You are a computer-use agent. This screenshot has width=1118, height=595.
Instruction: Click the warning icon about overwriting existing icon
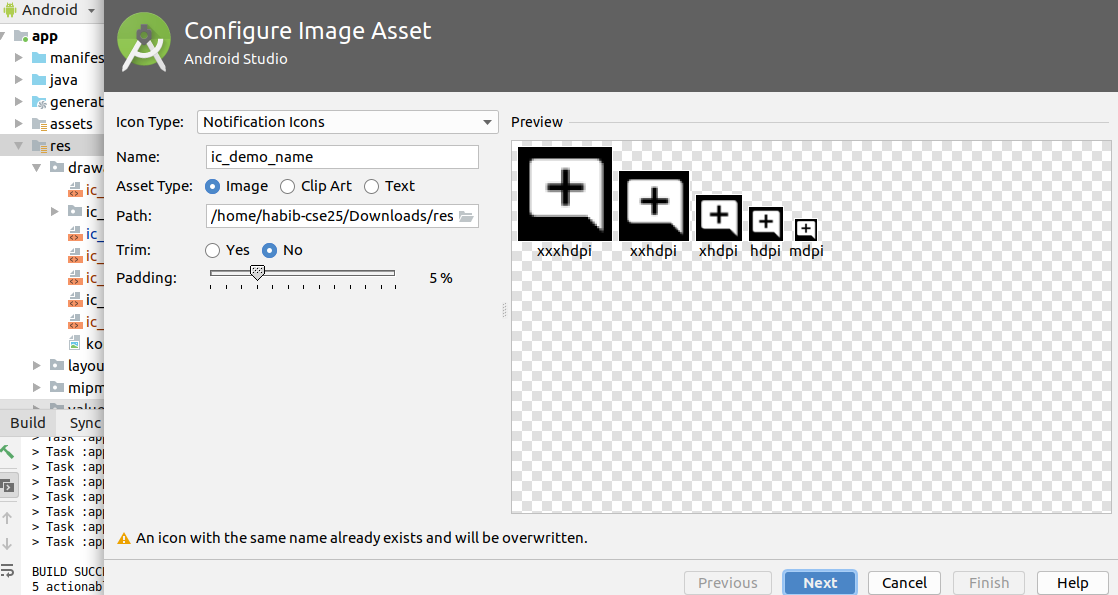(123, 538)
